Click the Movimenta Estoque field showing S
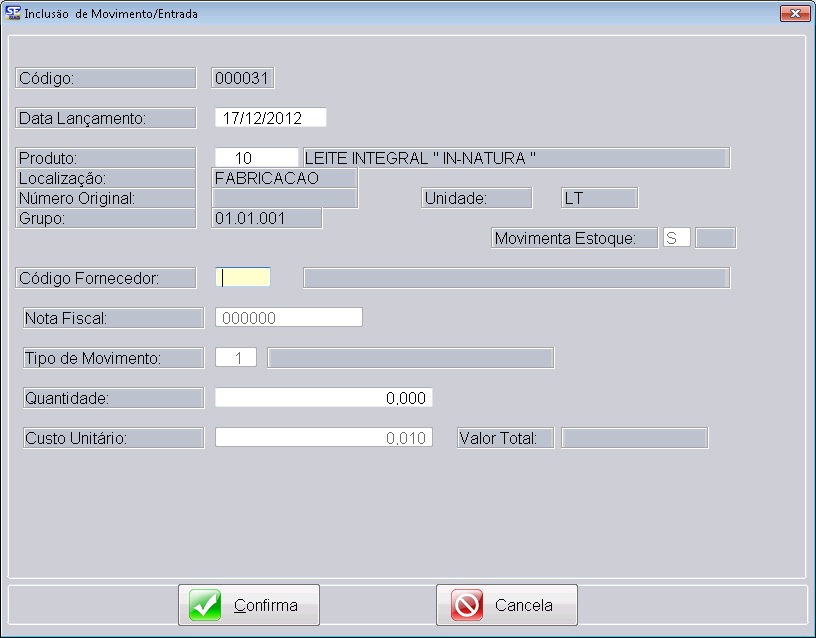This screenshot has height=638, width=816. point(677,238)
